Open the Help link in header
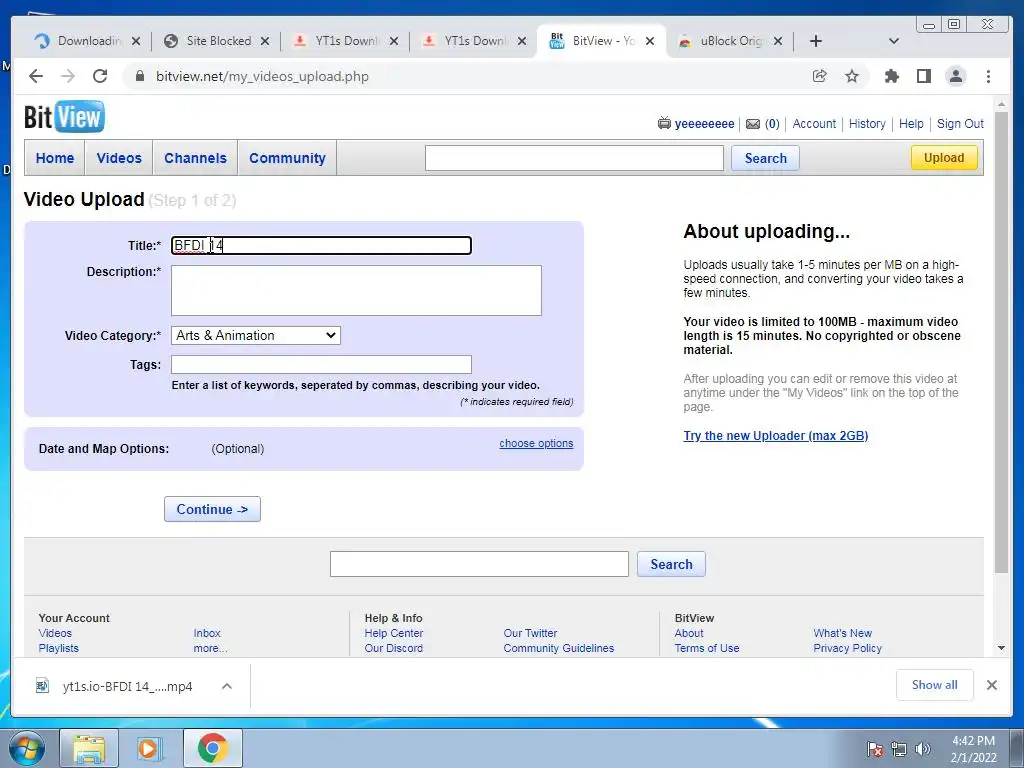Viewport: 1024px width, 768px height. 911,123
